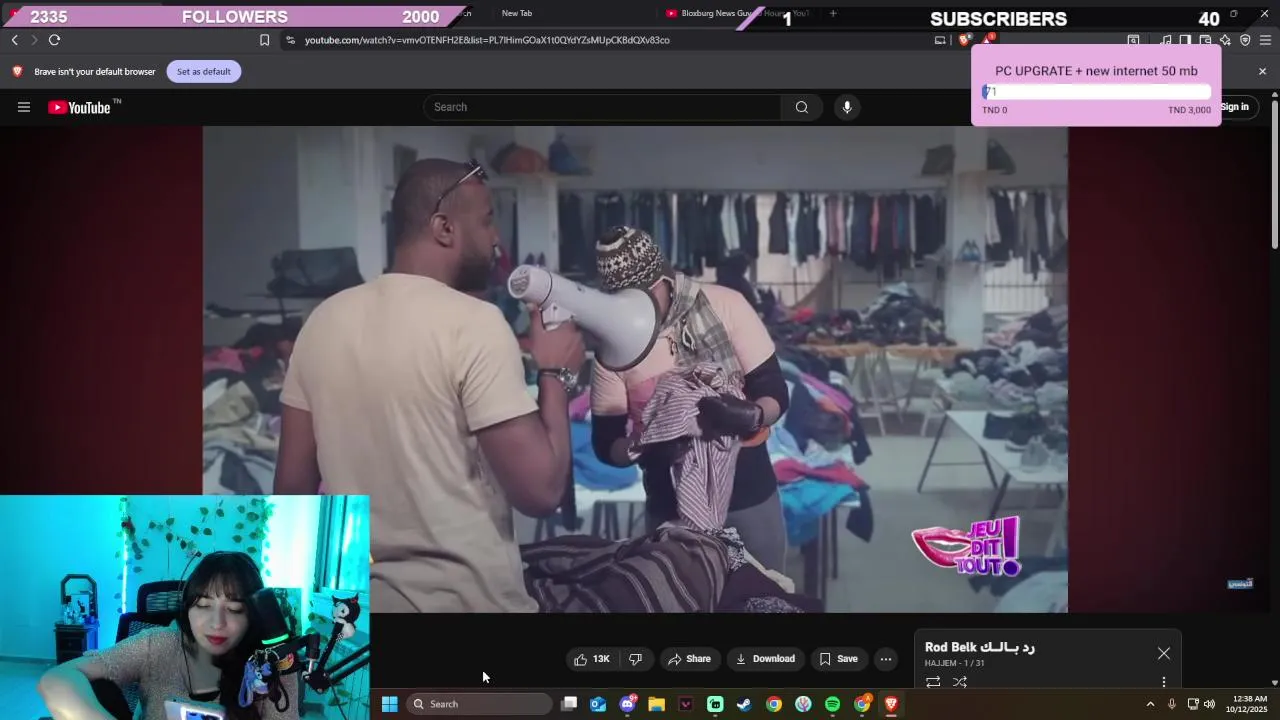Open the green Streamlabs-style taskbar icon
Viewport: 1280px width, 720px height.
coord(715,704)
